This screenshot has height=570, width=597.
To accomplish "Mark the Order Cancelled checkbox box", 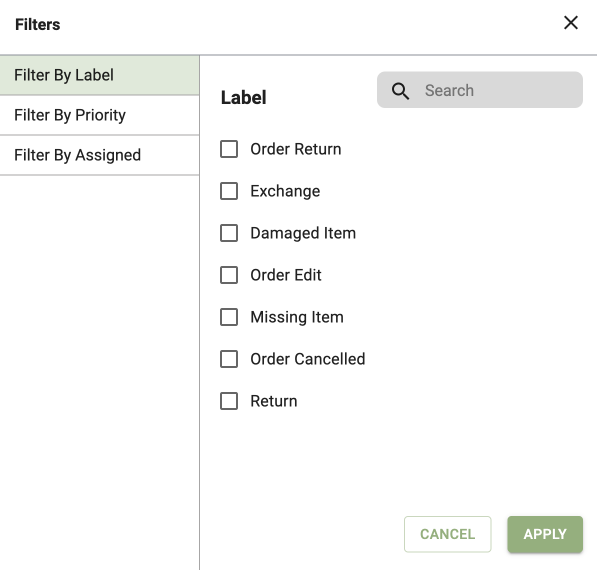I will 229,359.
